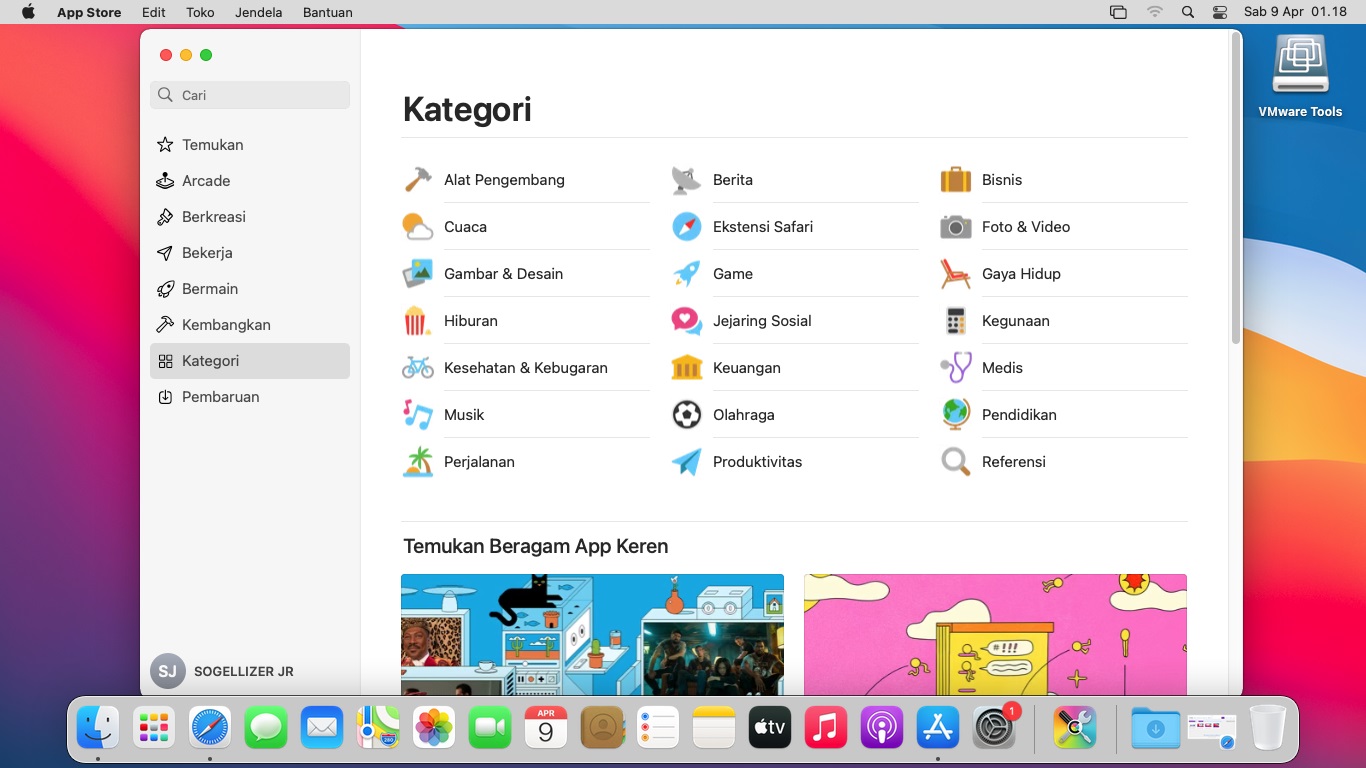Screen dimensions: 1366x768
Task: Open the Edit menu
Action: [154, 12]
